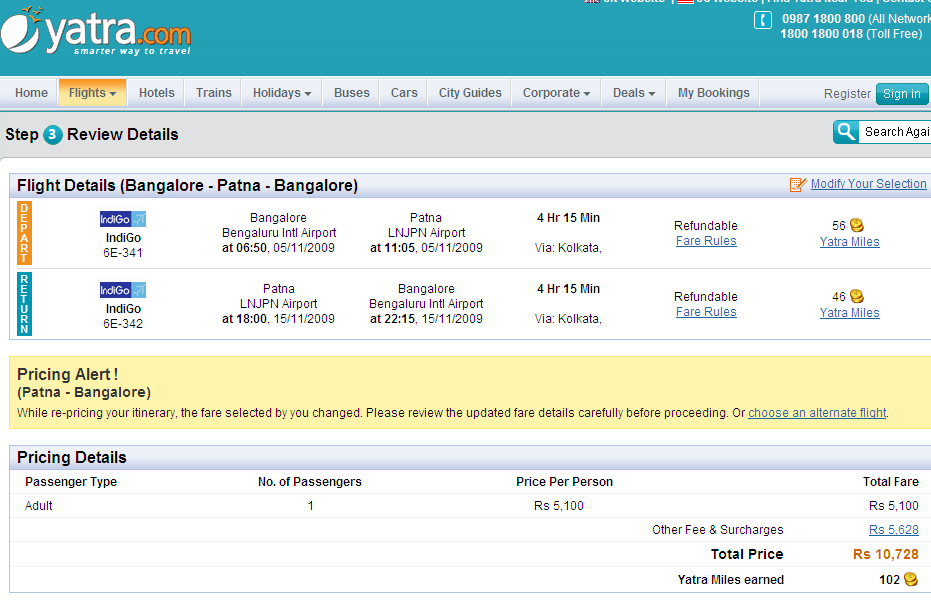Screen dimensions: 931x600
Task: Click the Rs 5,628 surcharges link
Action: (894, 530)
